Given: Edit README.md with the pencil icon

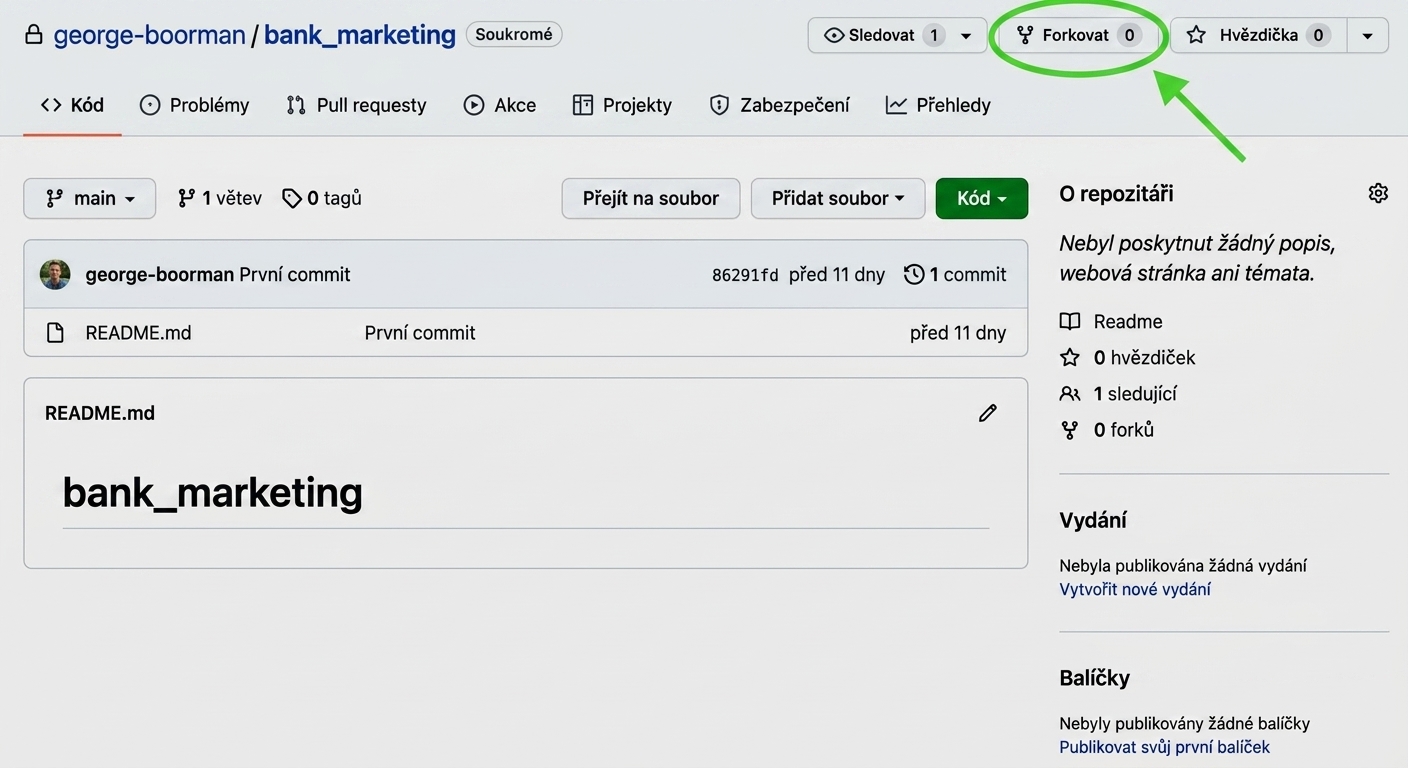Looking at the screenshot, I should click(x=988, y=413).
